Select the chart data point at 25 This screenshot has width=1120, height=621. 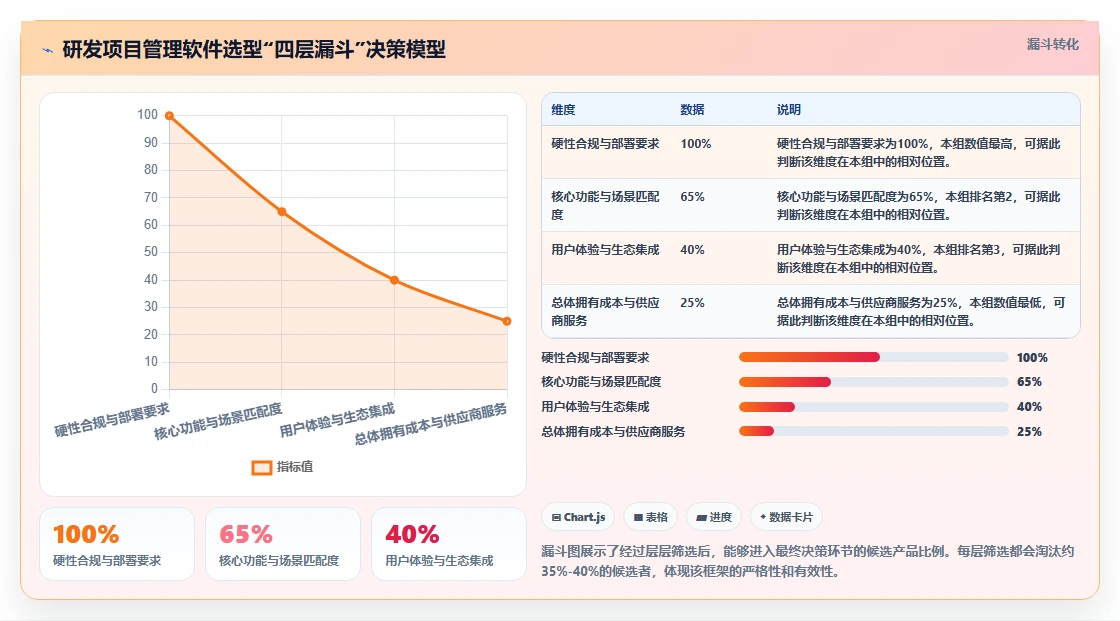(x=507, y=322)
